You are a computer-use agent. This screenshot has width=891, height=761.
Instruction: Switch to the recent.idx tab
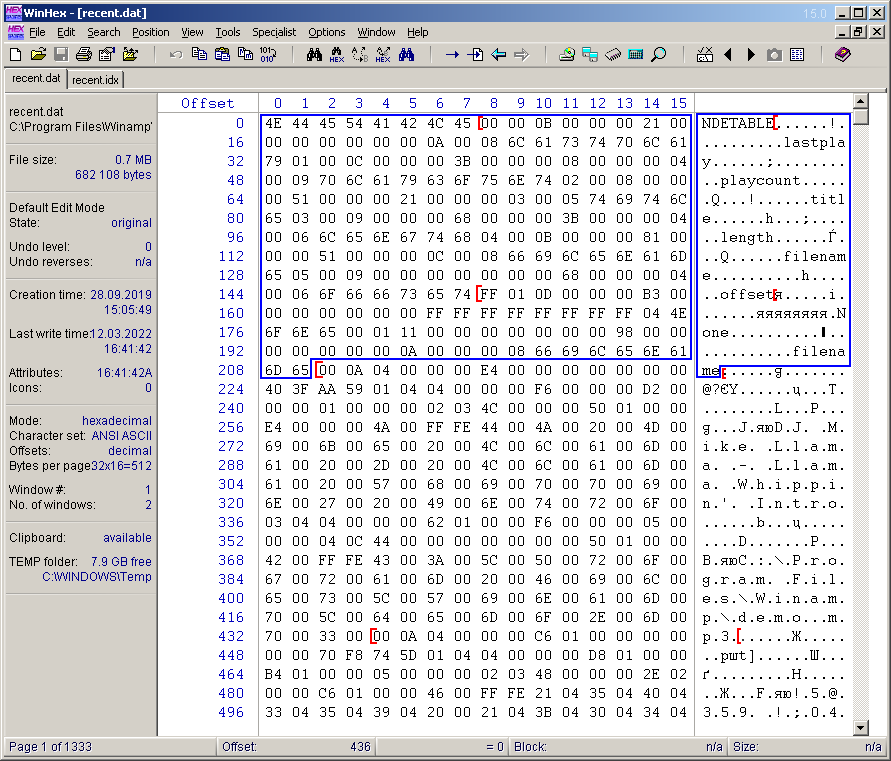click(96, 79)
